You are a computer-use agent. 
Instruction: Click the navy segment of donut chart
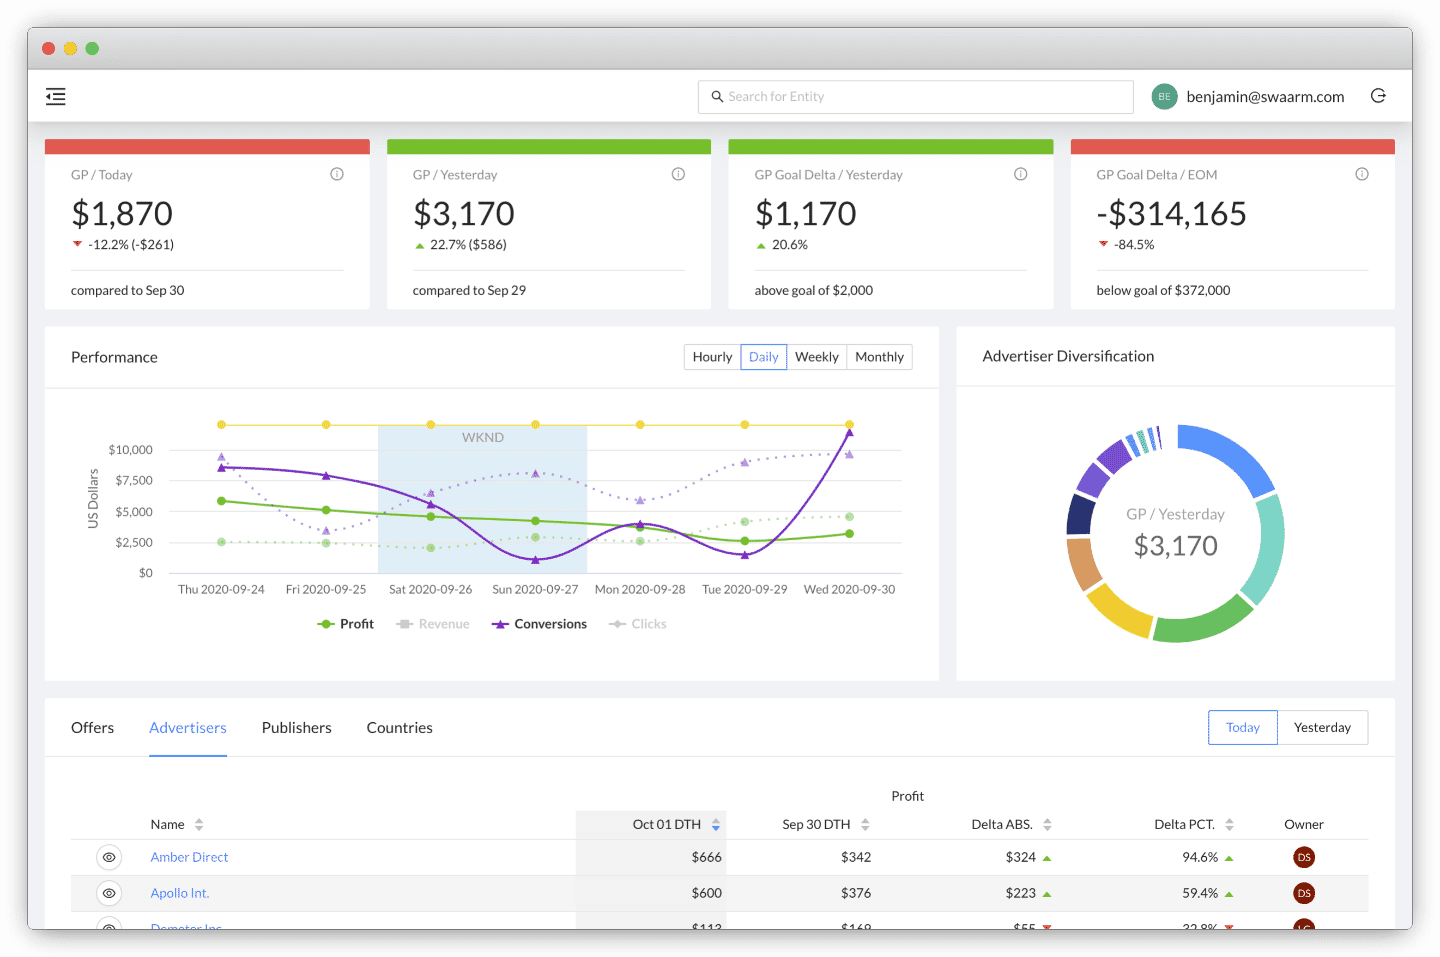pos(1080,515)
